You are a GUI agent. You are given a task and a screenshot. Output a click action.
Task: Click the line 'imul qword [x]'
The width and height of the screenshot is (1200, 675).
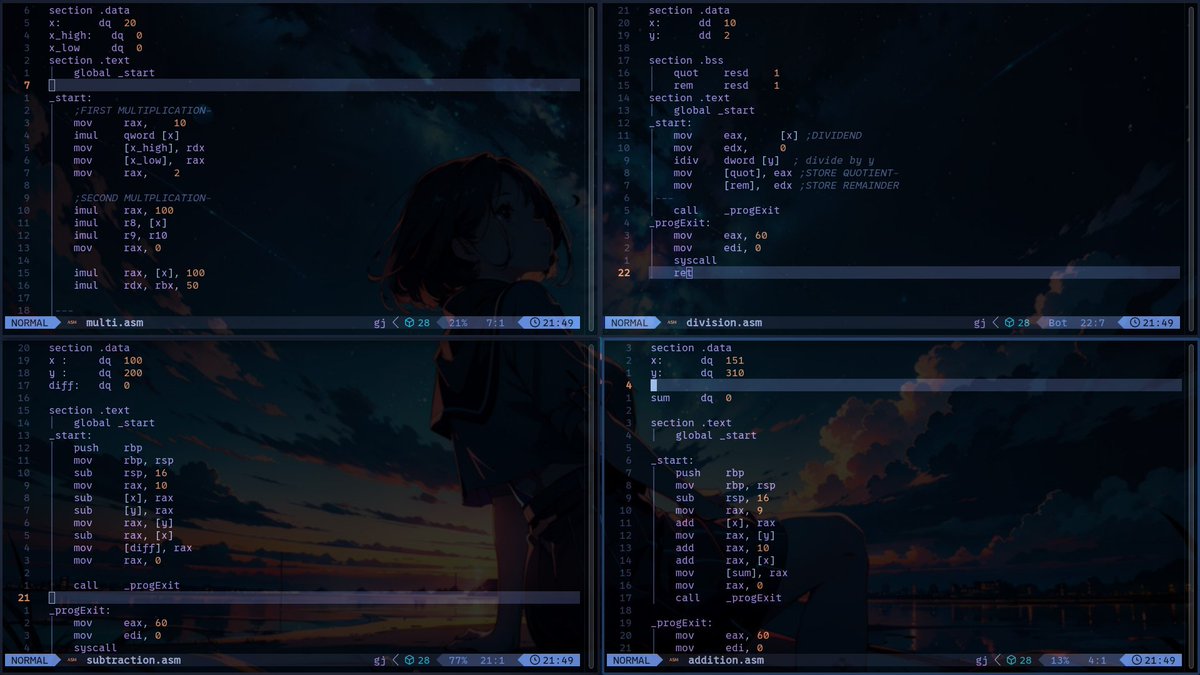[127, 135]
